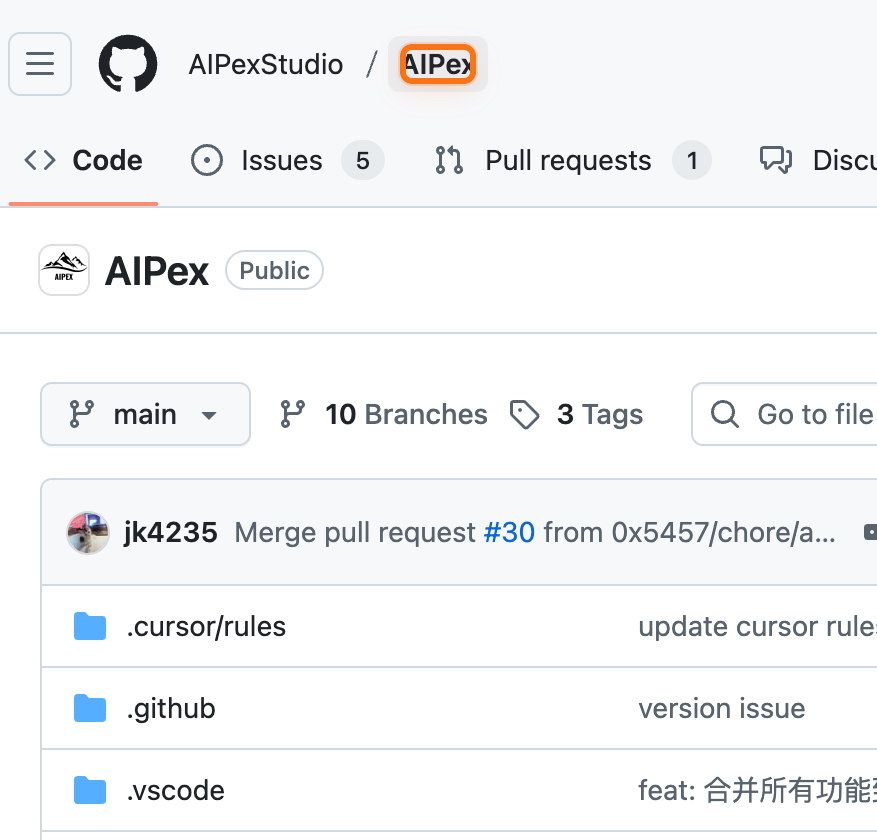Click the search magnifier in Go to file
The width and height of the screenshot is (877, 840).
point(724,414)
